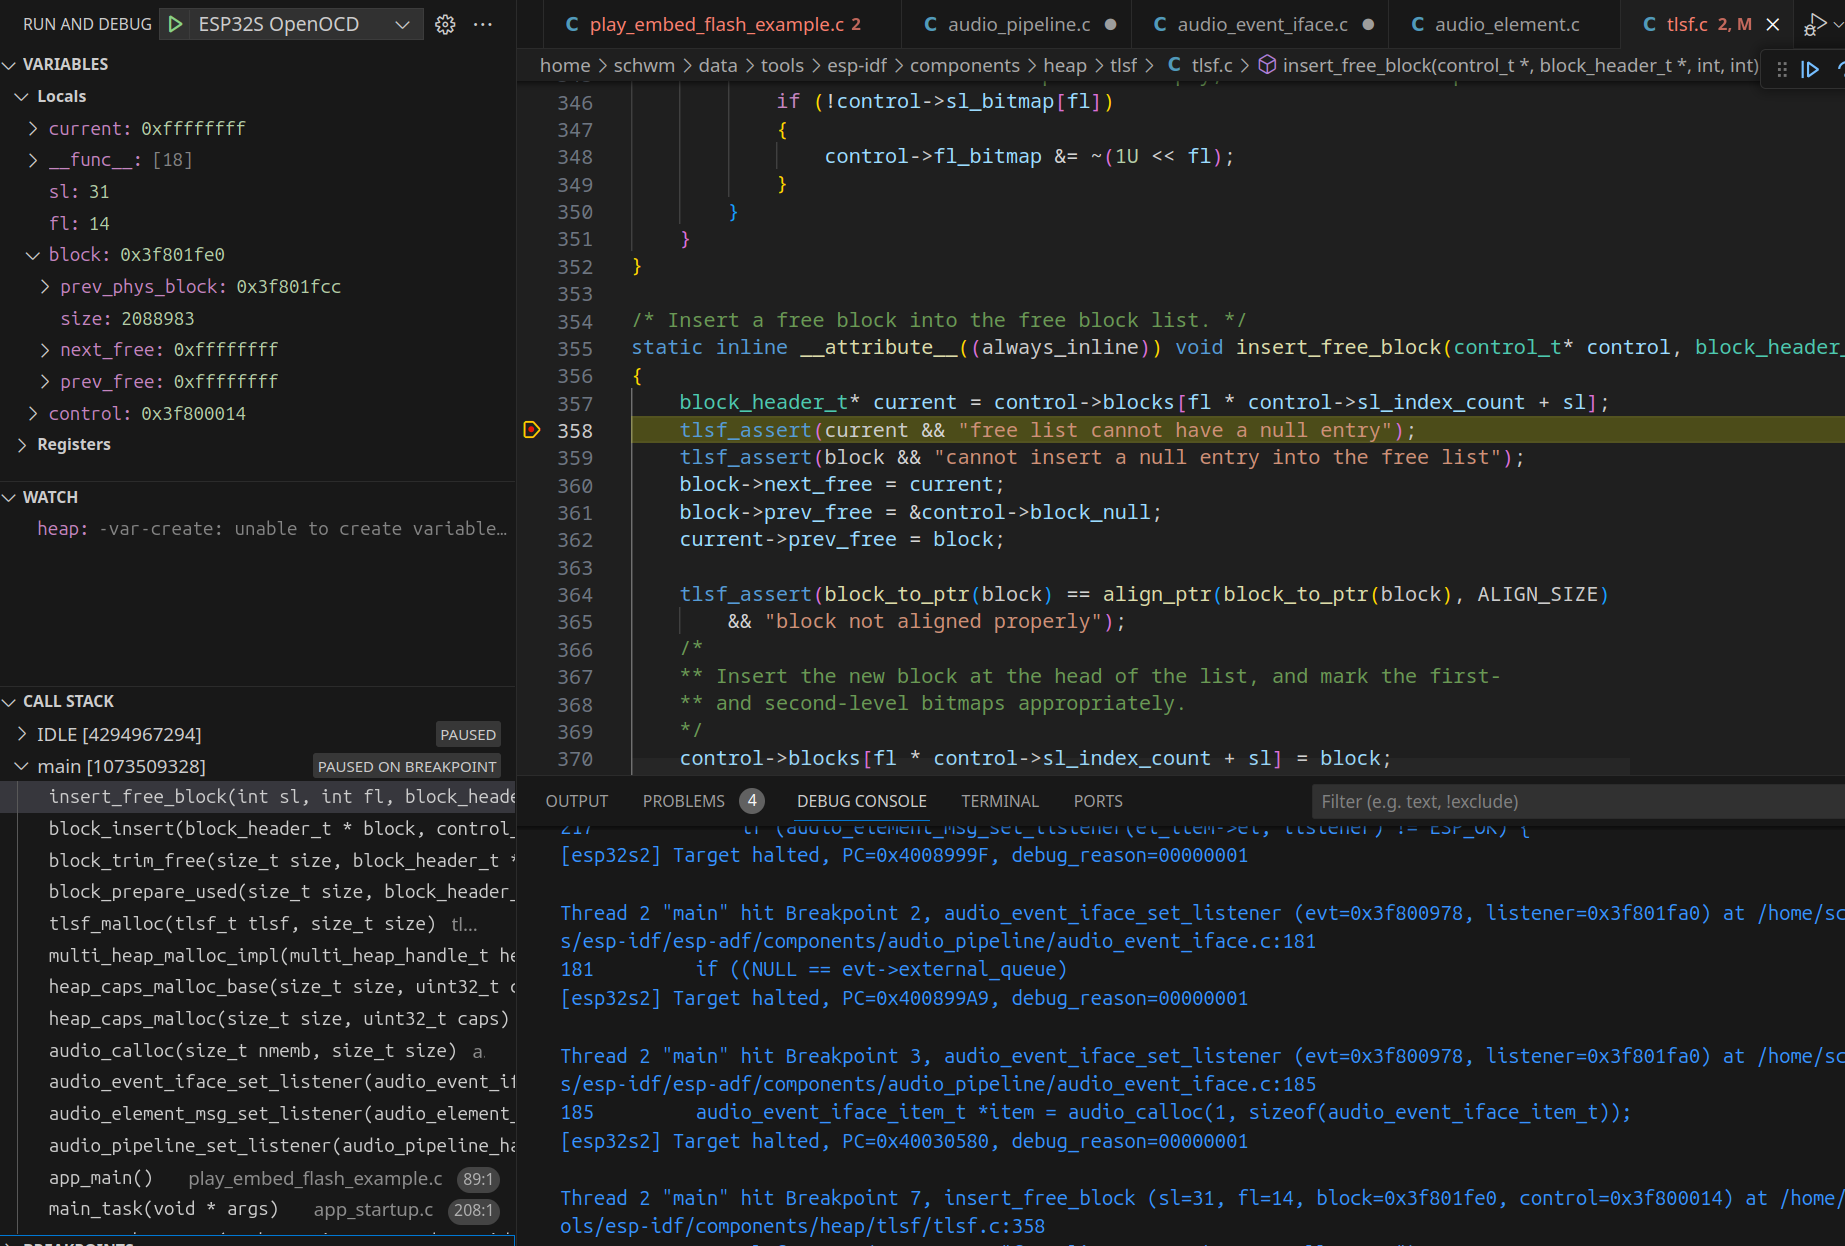Collapse the CALL STACK section
Image resolution: width=1845 pixels, height=1246 pixels.
(10, 701)
